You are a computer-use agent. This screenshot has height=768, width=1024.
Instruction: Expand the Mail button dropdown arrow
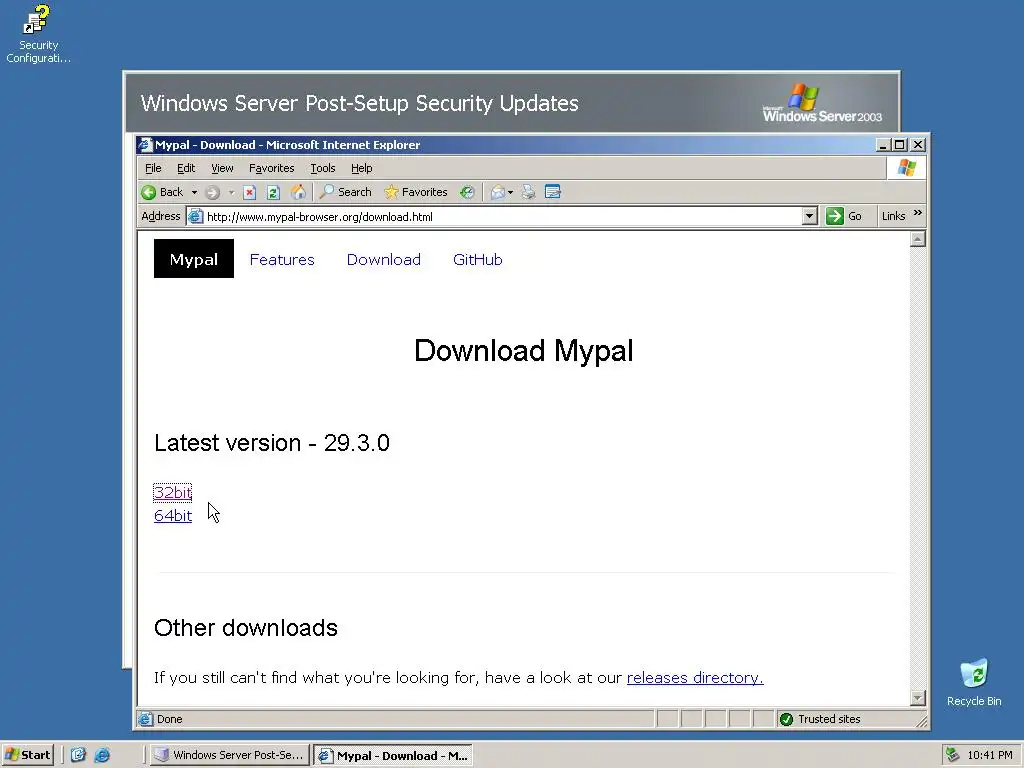click(511, 192)
